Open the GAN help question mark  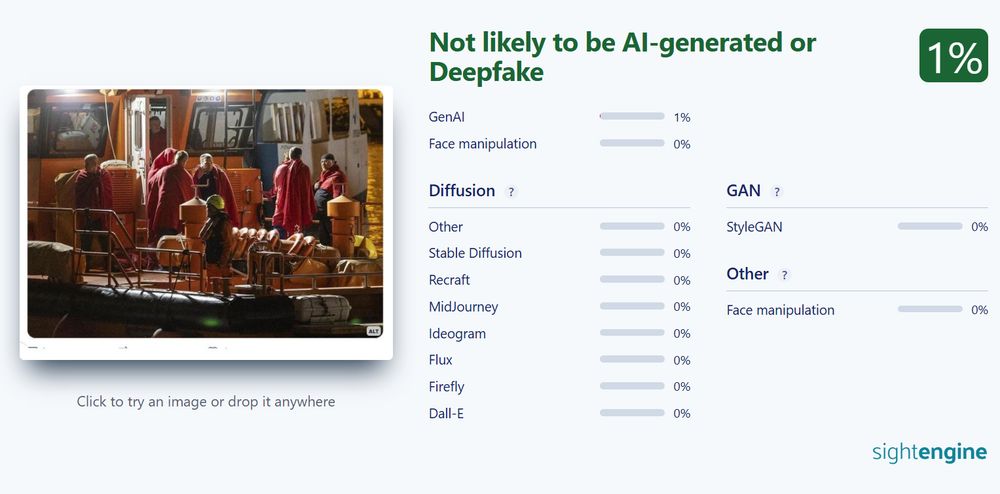(x=777, y=191)
